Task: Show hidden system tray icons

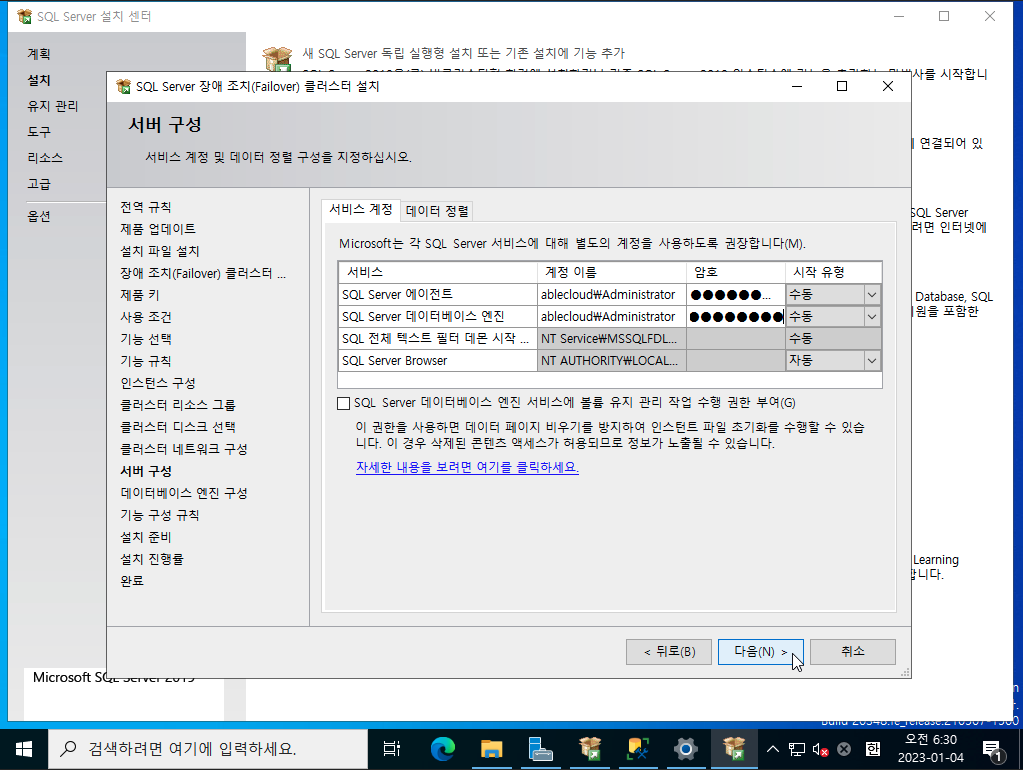Action: (772, 749)
